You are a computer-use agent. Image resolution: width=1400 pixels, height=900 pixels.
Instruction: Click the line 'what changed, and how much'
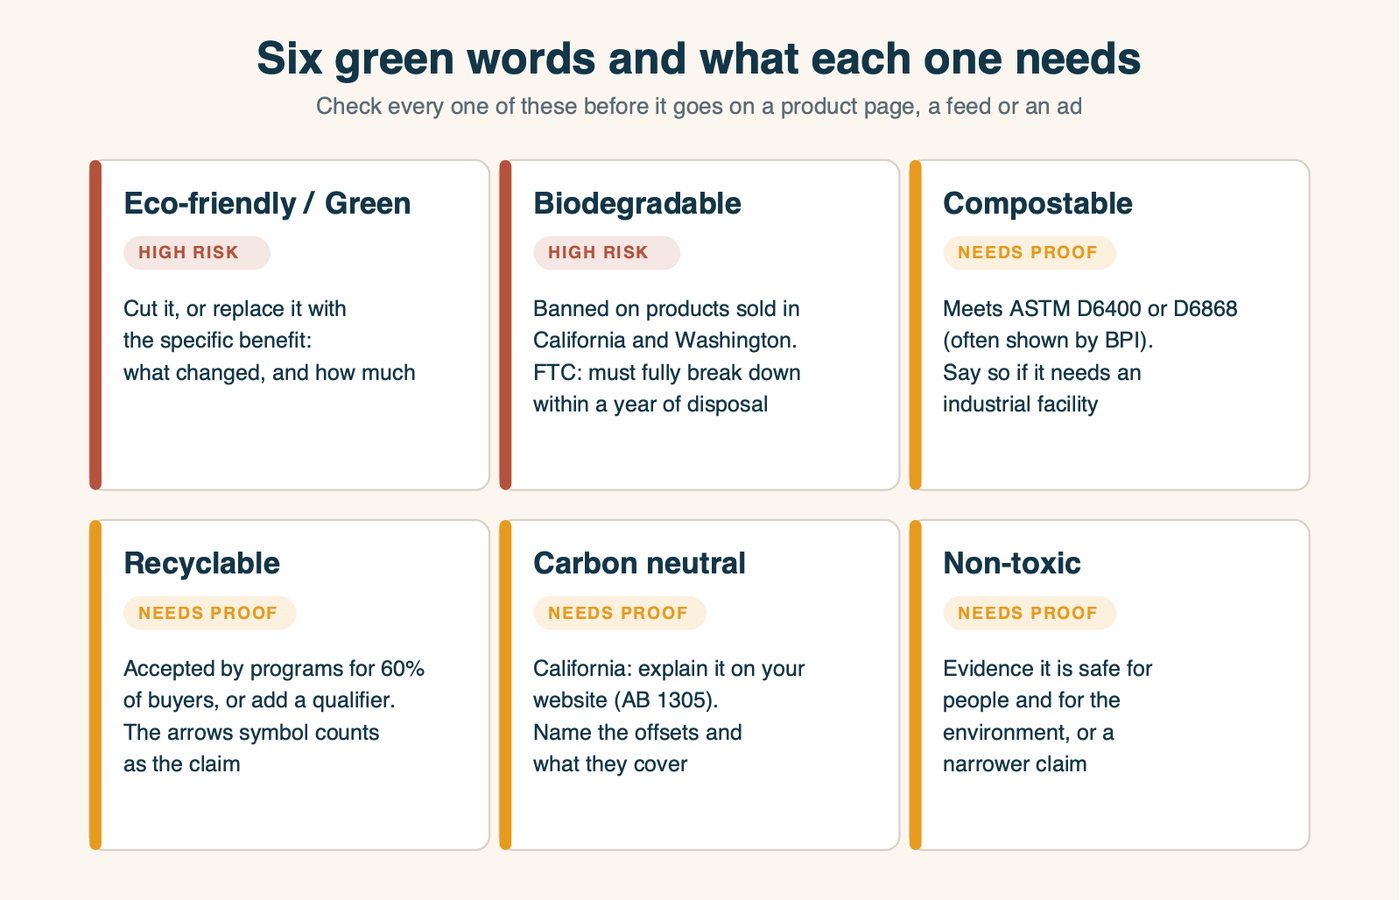(x=269, y=373)
